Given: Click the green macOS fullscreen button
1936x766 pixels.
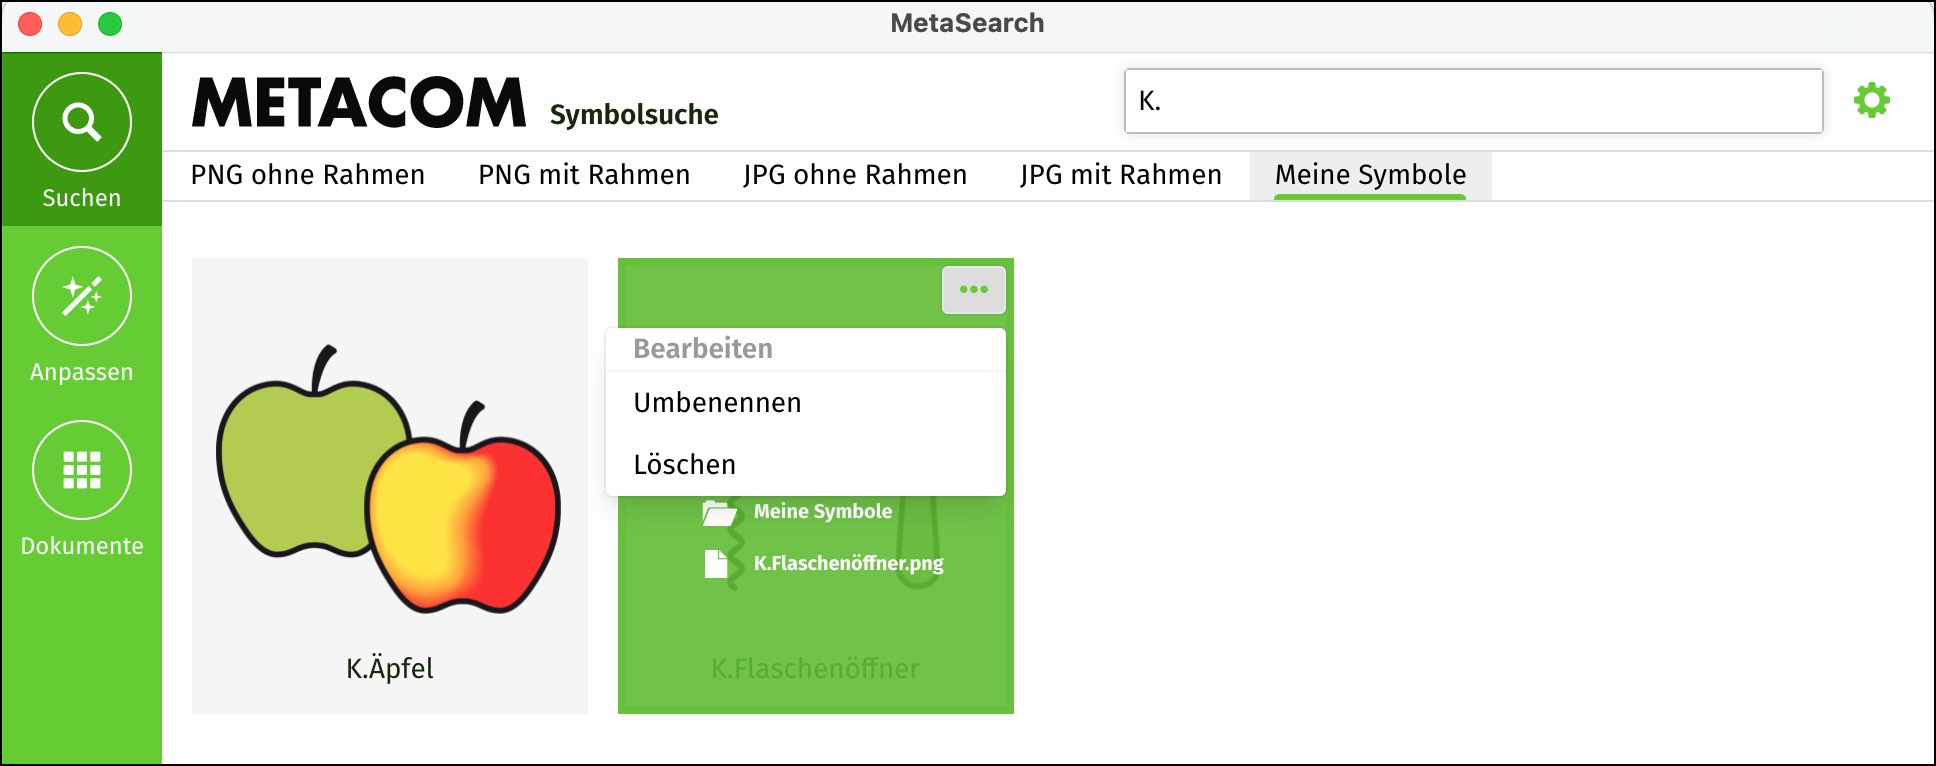Looking at the screenshot, I should pyautogui.click(x=110, y=24).
